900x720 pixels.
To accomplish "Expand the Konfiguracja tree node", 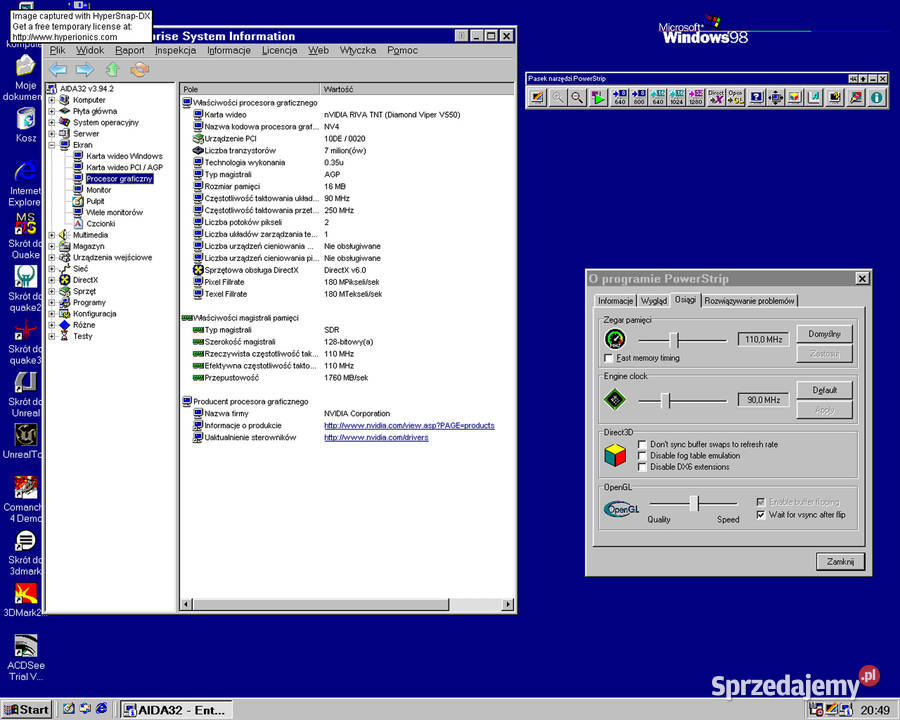I will [52, 314].
